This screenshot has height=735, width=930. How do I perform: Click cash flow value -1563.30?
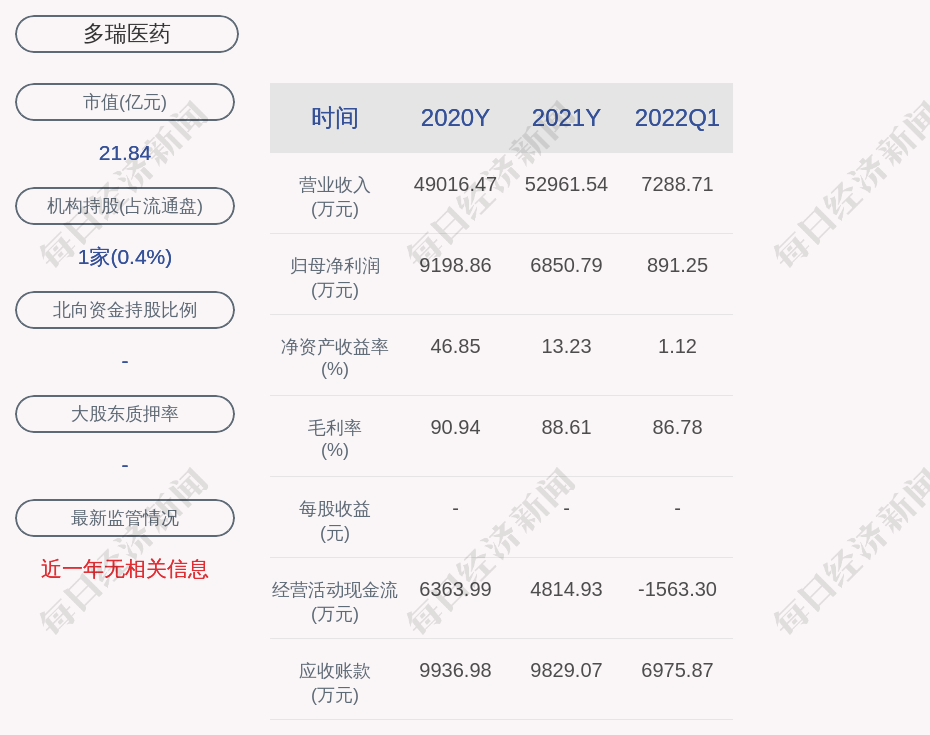click(x=677, y=589)
